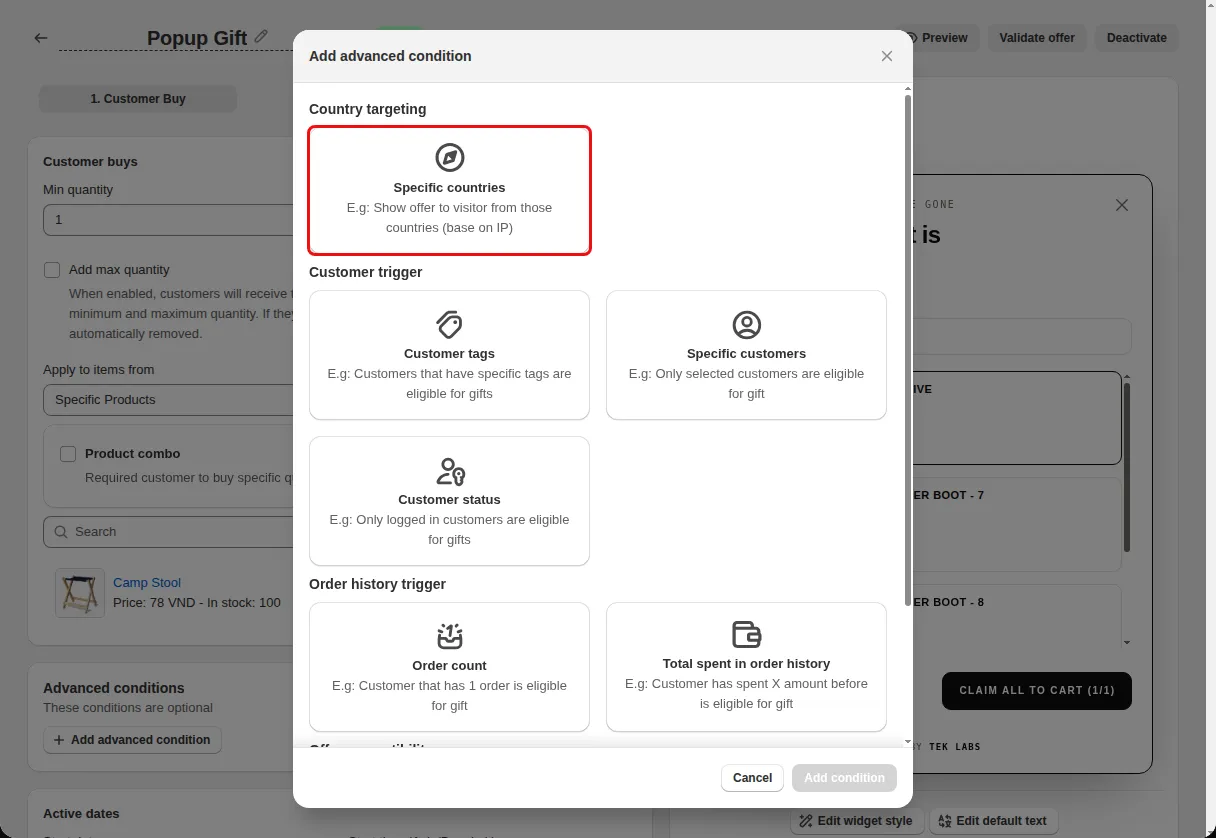Click the Add advanced condition button
The width and height of the screenshot is (1216, 838).
coord(132,740)
